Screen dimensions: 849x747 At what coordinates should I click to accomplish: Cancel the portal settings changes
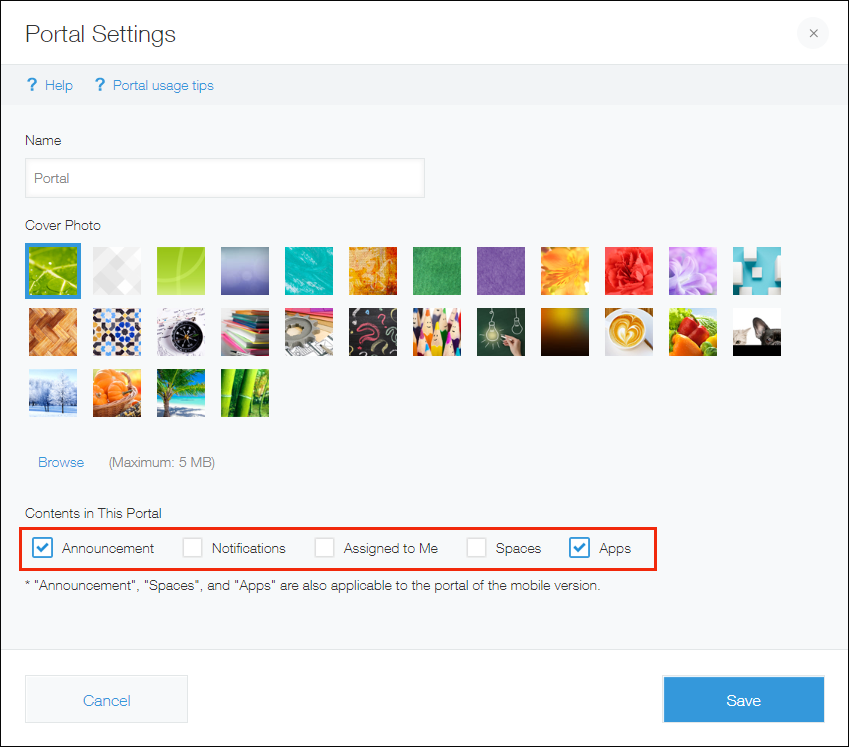(x=106, y=699)
